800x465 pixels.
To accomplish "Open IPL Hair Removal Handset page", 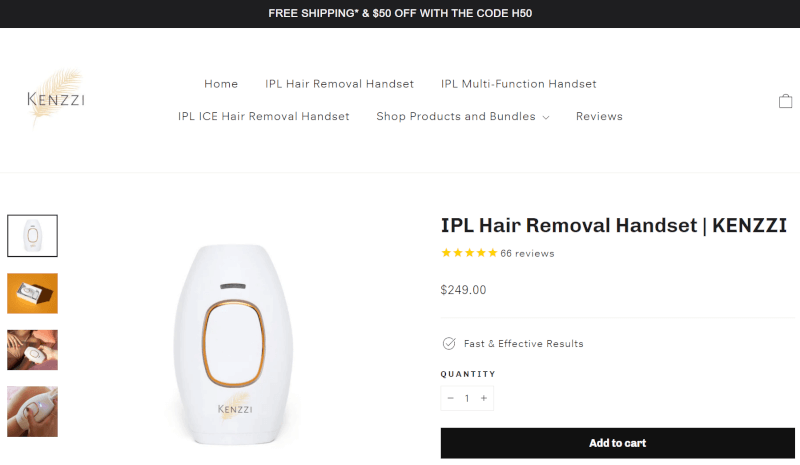I will coord(339,84).
